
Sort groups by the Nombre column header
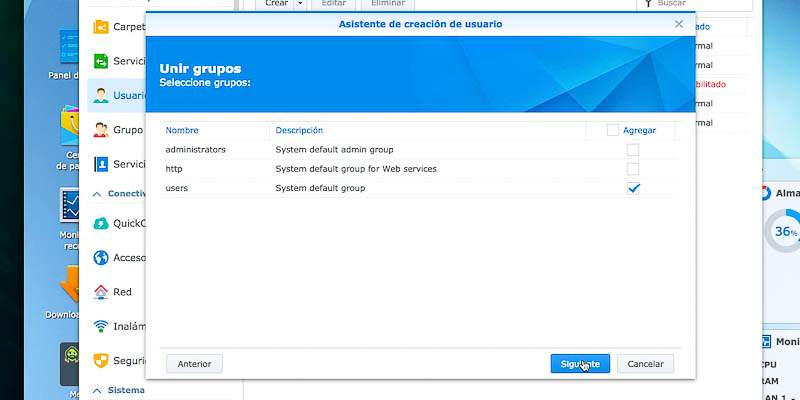[x=182, y=130]
